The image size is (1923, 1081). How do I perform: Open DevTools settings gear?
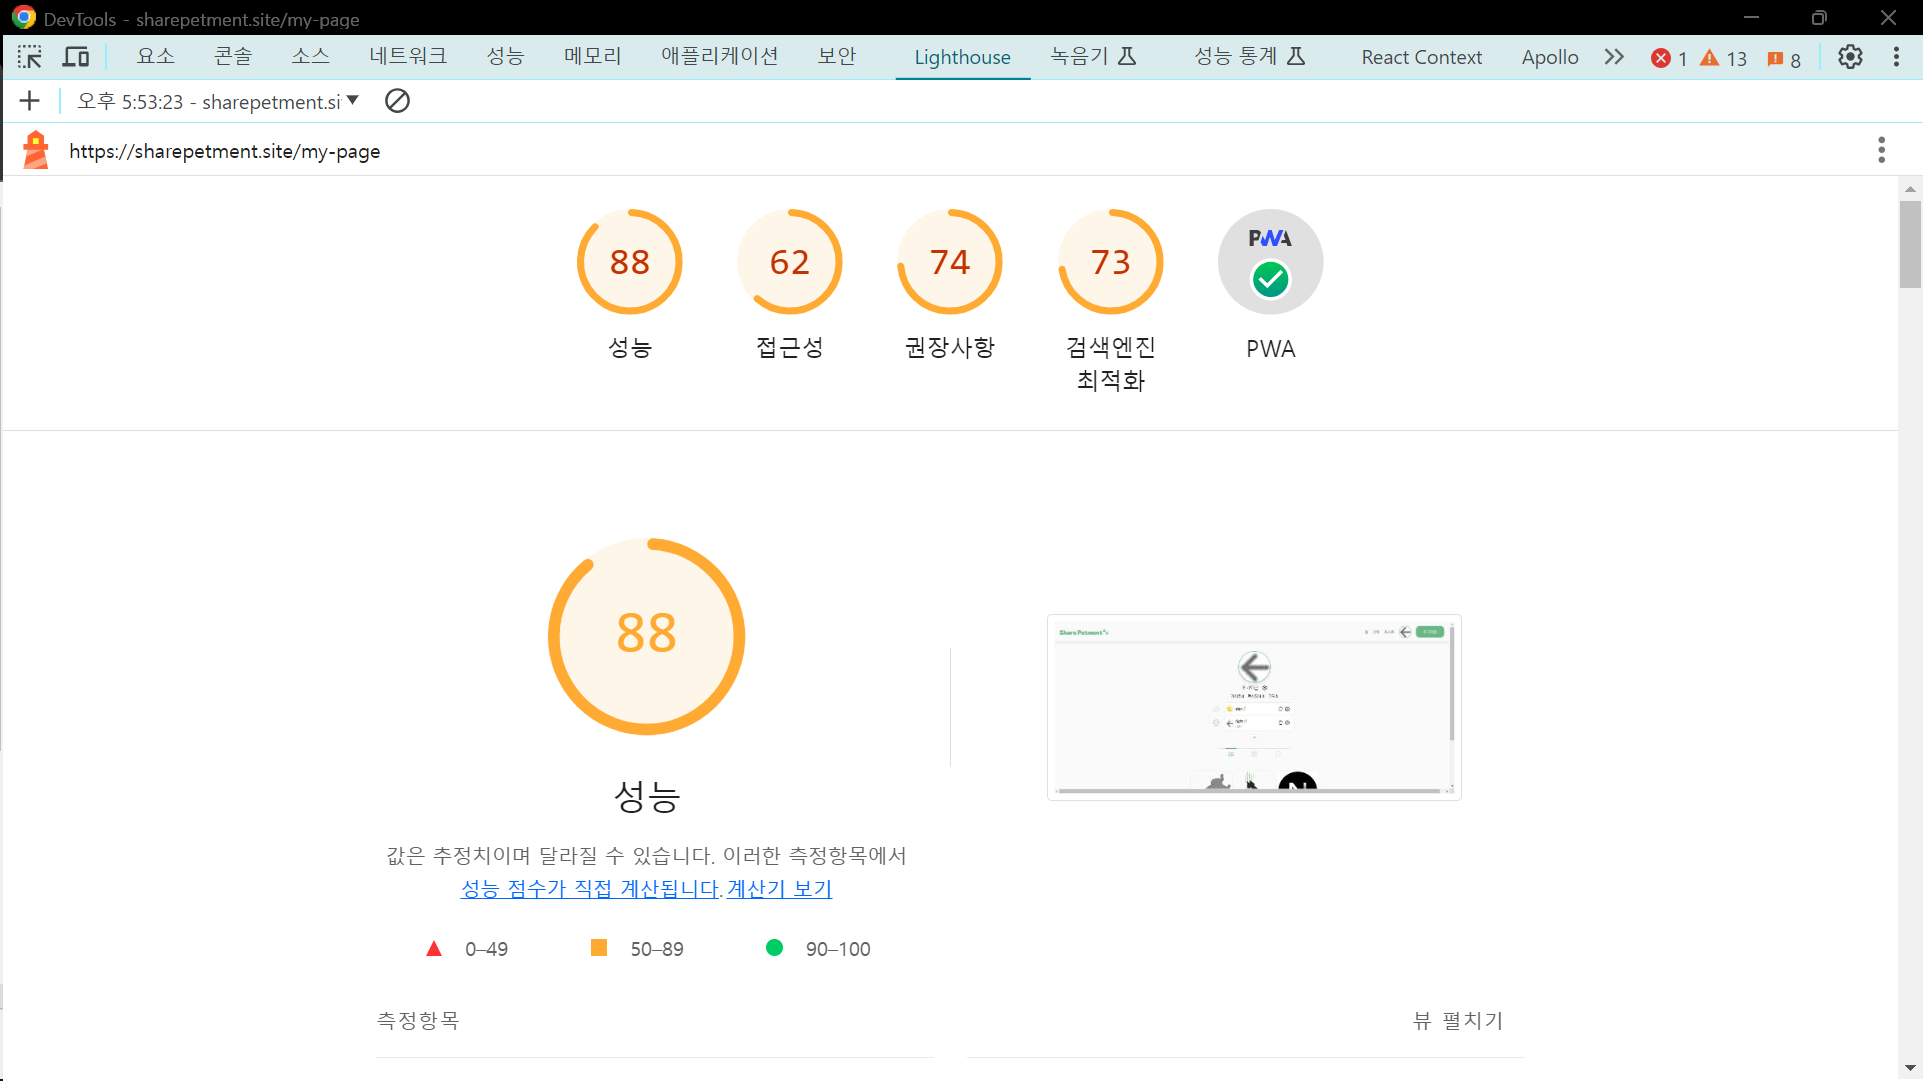coord(1850,57)
